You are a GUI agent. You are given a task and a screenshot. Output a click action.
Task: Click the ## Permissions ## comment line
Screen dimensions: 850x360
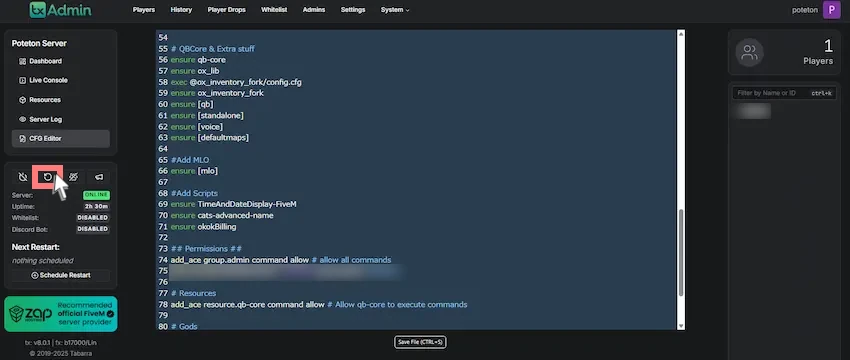pos(206,249)
